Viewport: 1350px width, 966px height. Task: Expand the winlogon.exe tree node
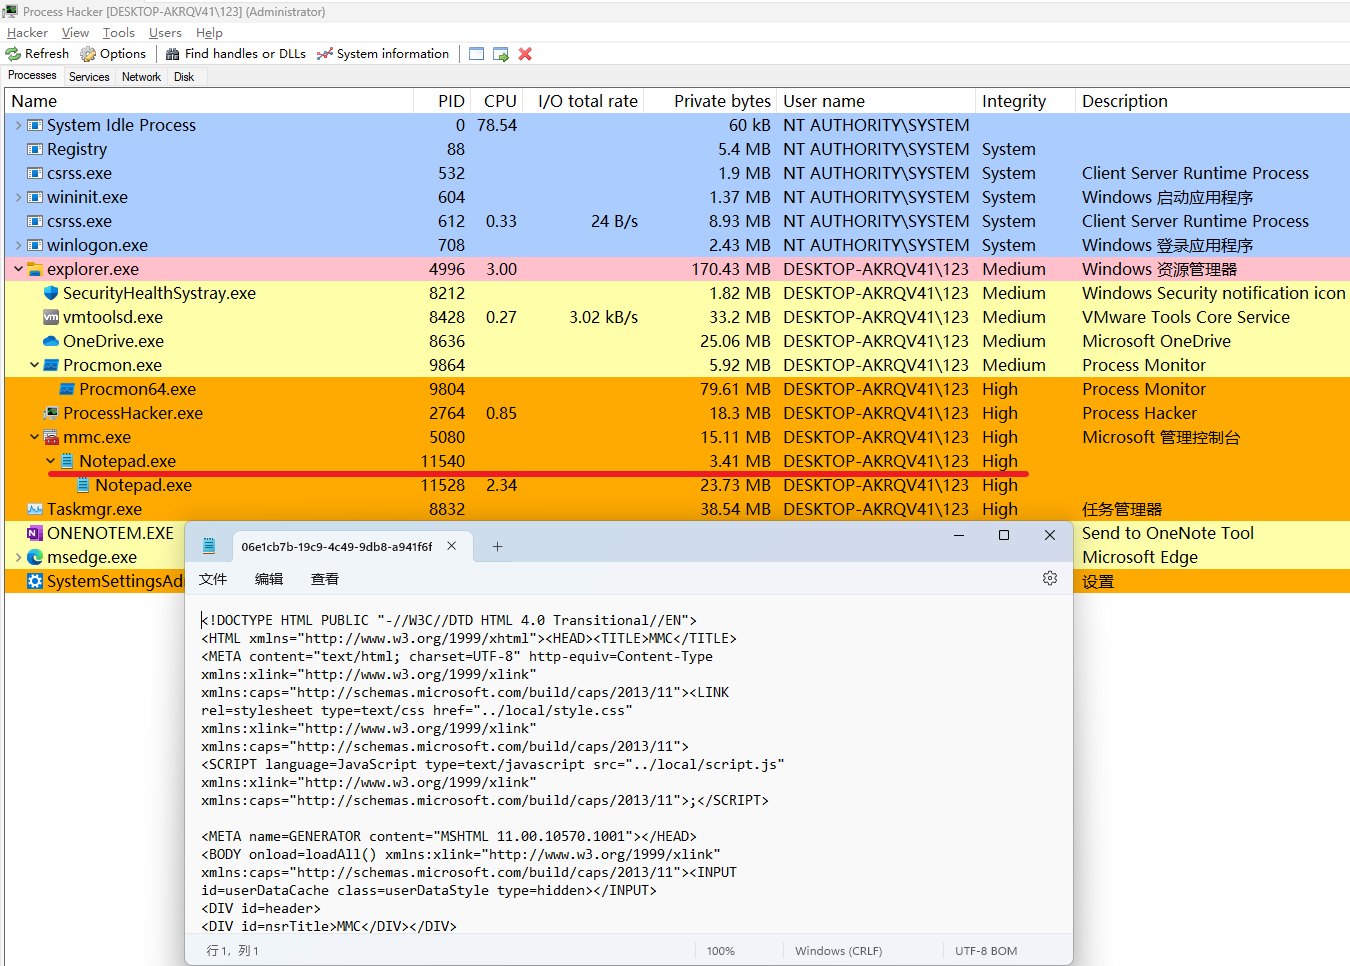(x=18, y=245)
